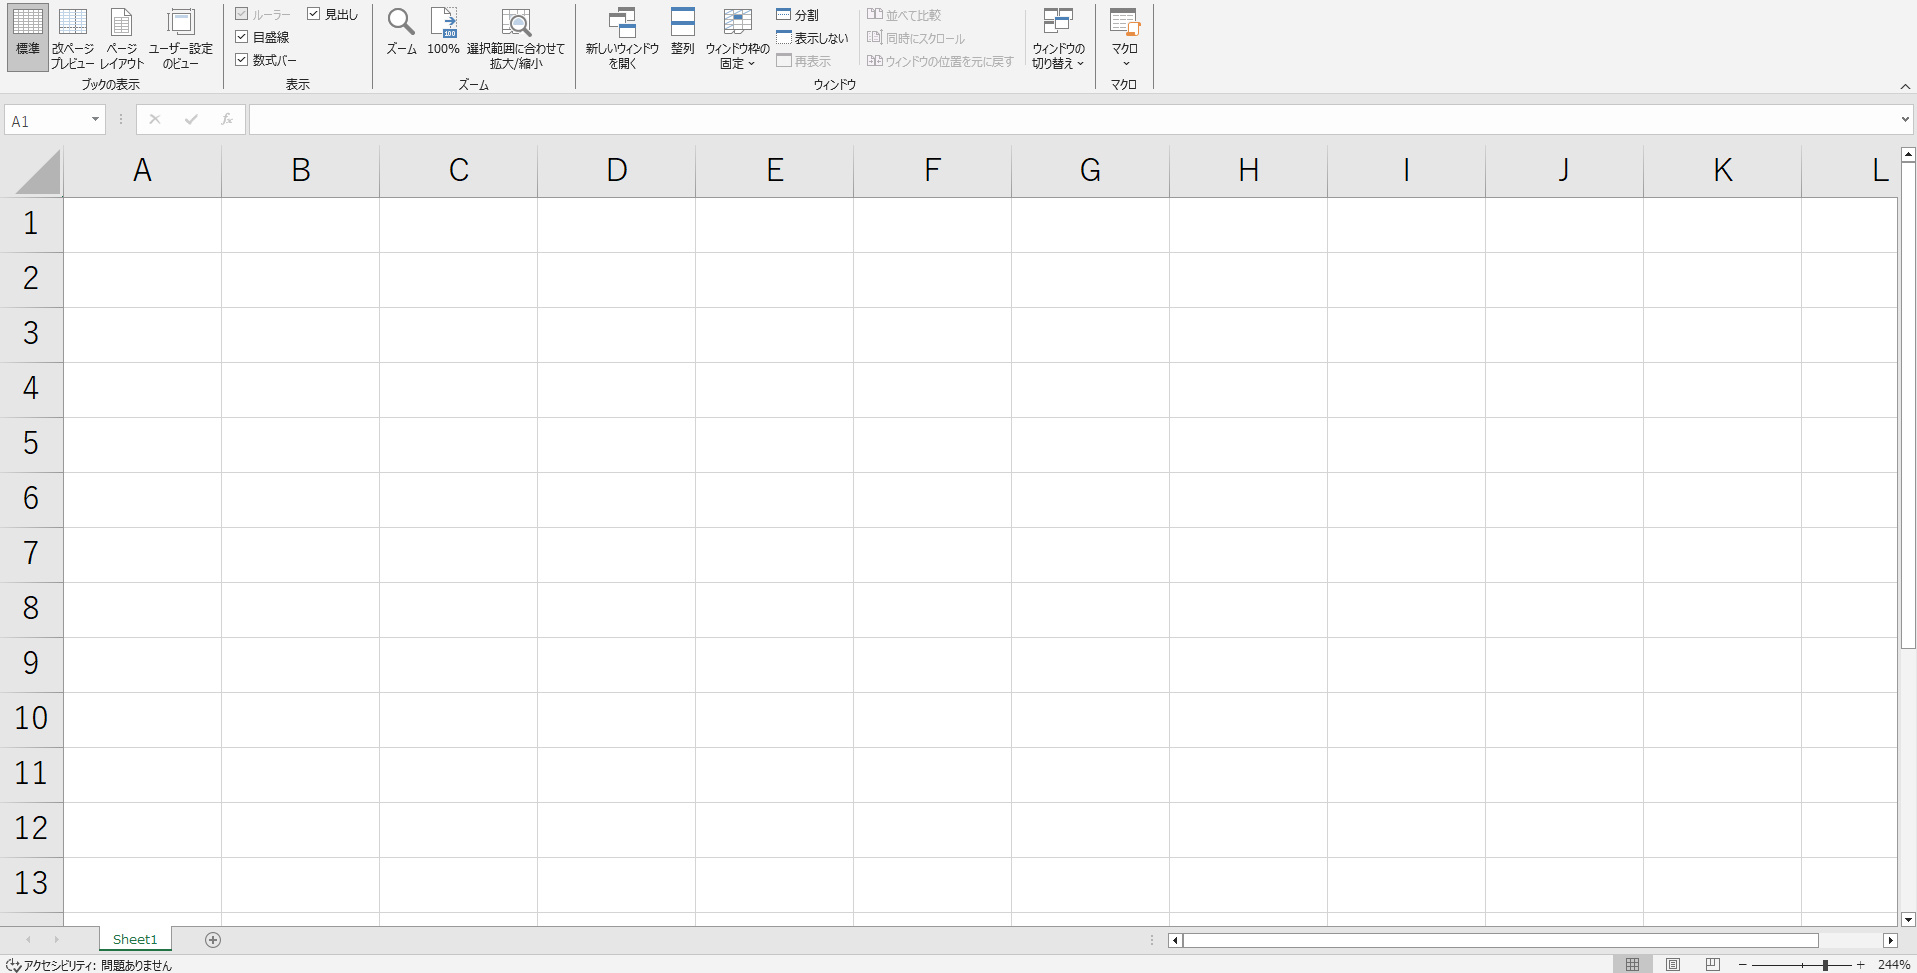Expand the formula bar with chevron

[1904, 120]
